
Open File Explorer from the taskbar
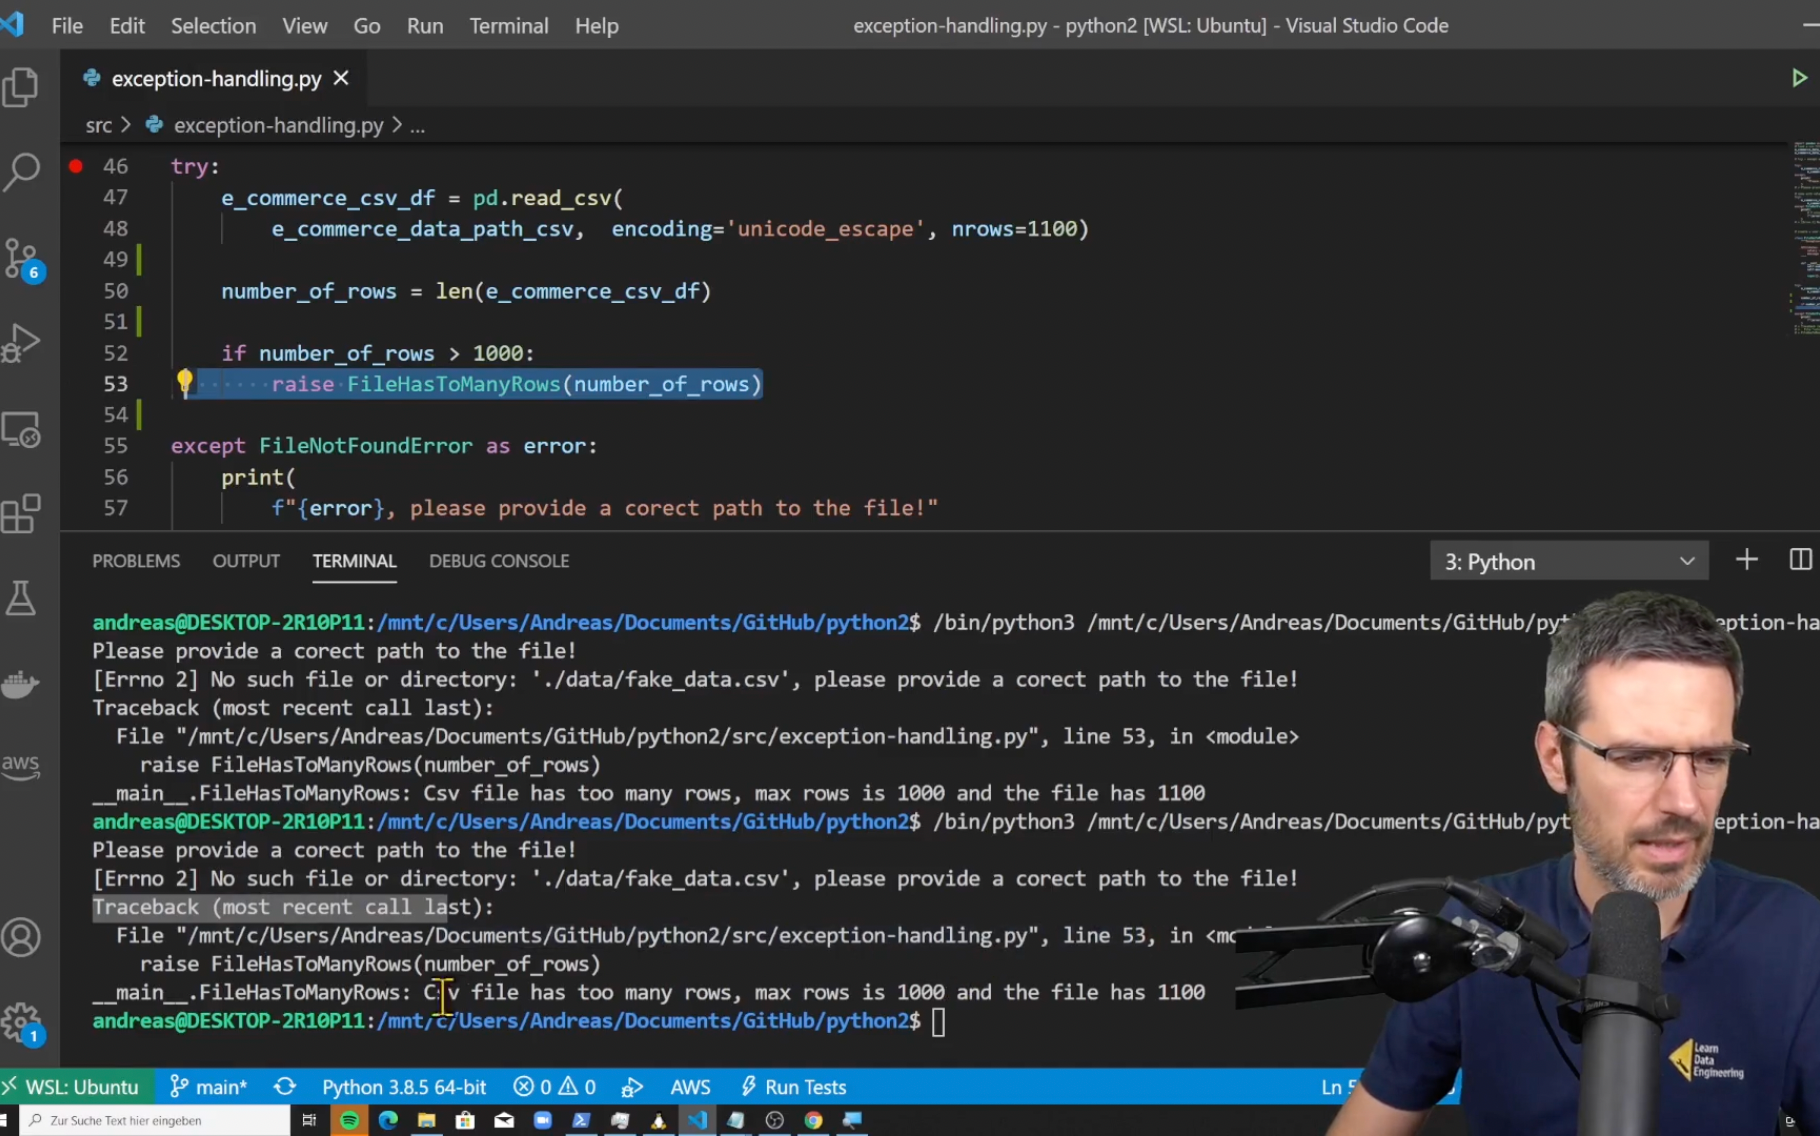[x=426, y=1120]
